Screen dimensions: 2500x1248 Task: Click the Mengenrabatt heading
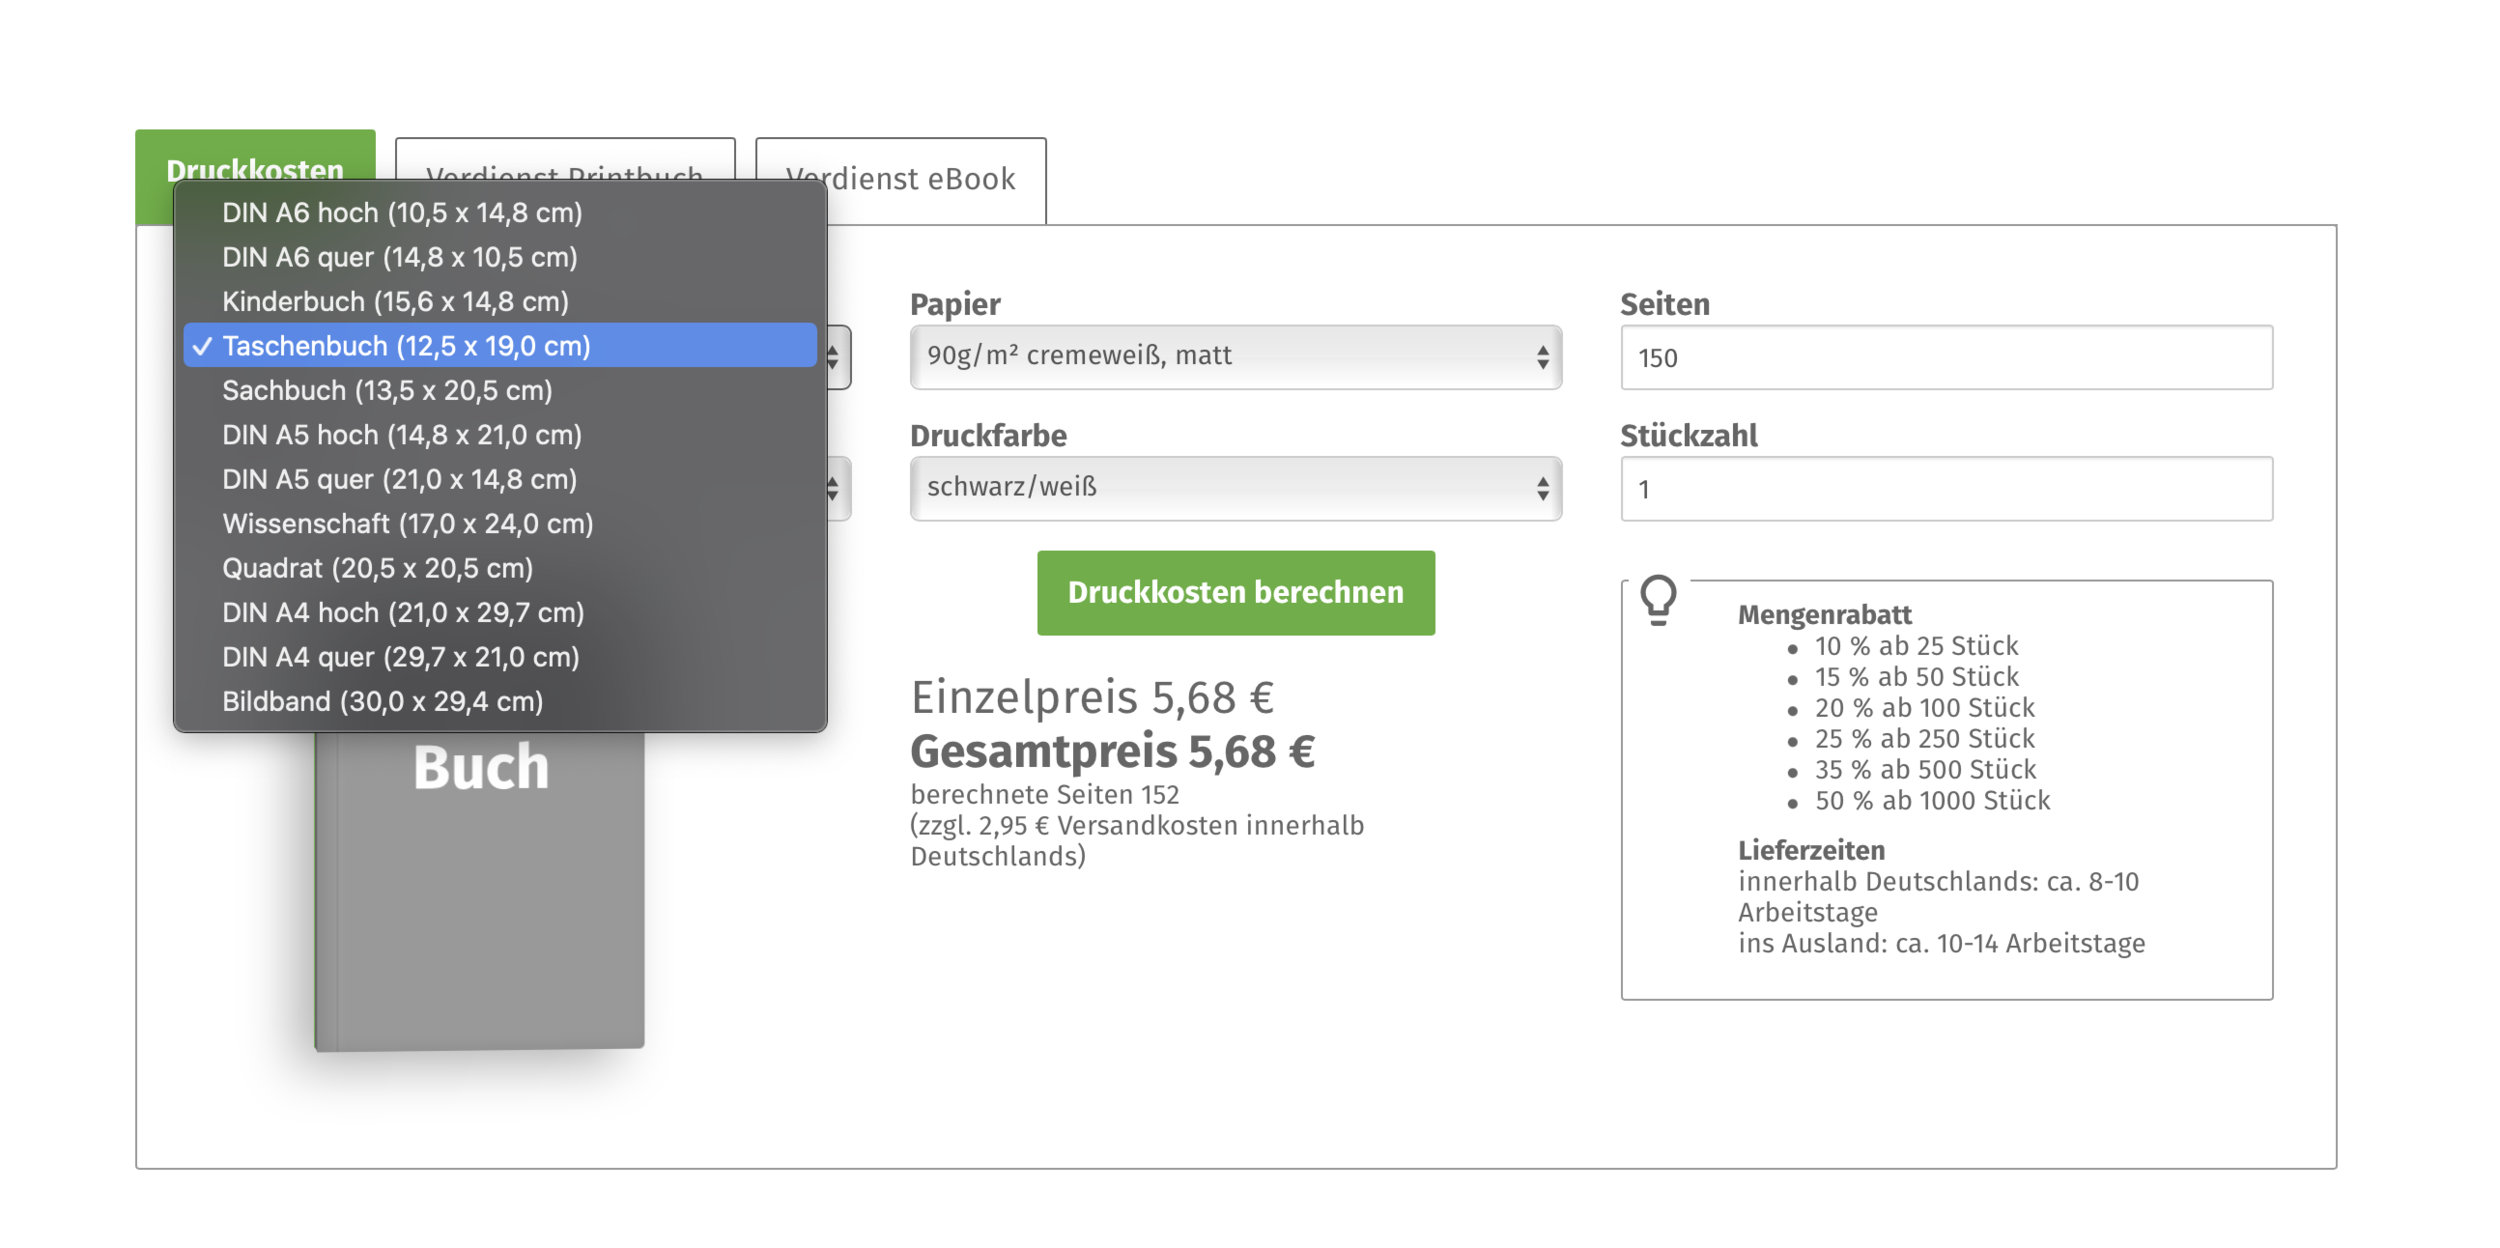click(1824, 615)
